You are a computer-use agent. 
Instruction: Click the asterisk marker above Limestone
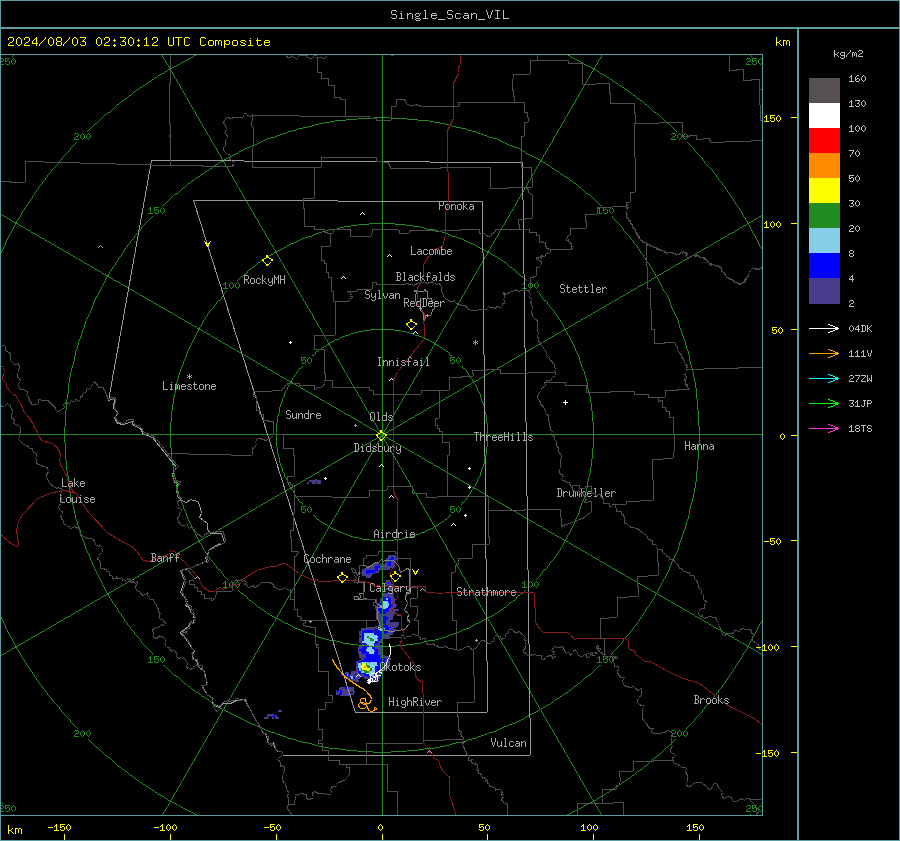point(189,377)
